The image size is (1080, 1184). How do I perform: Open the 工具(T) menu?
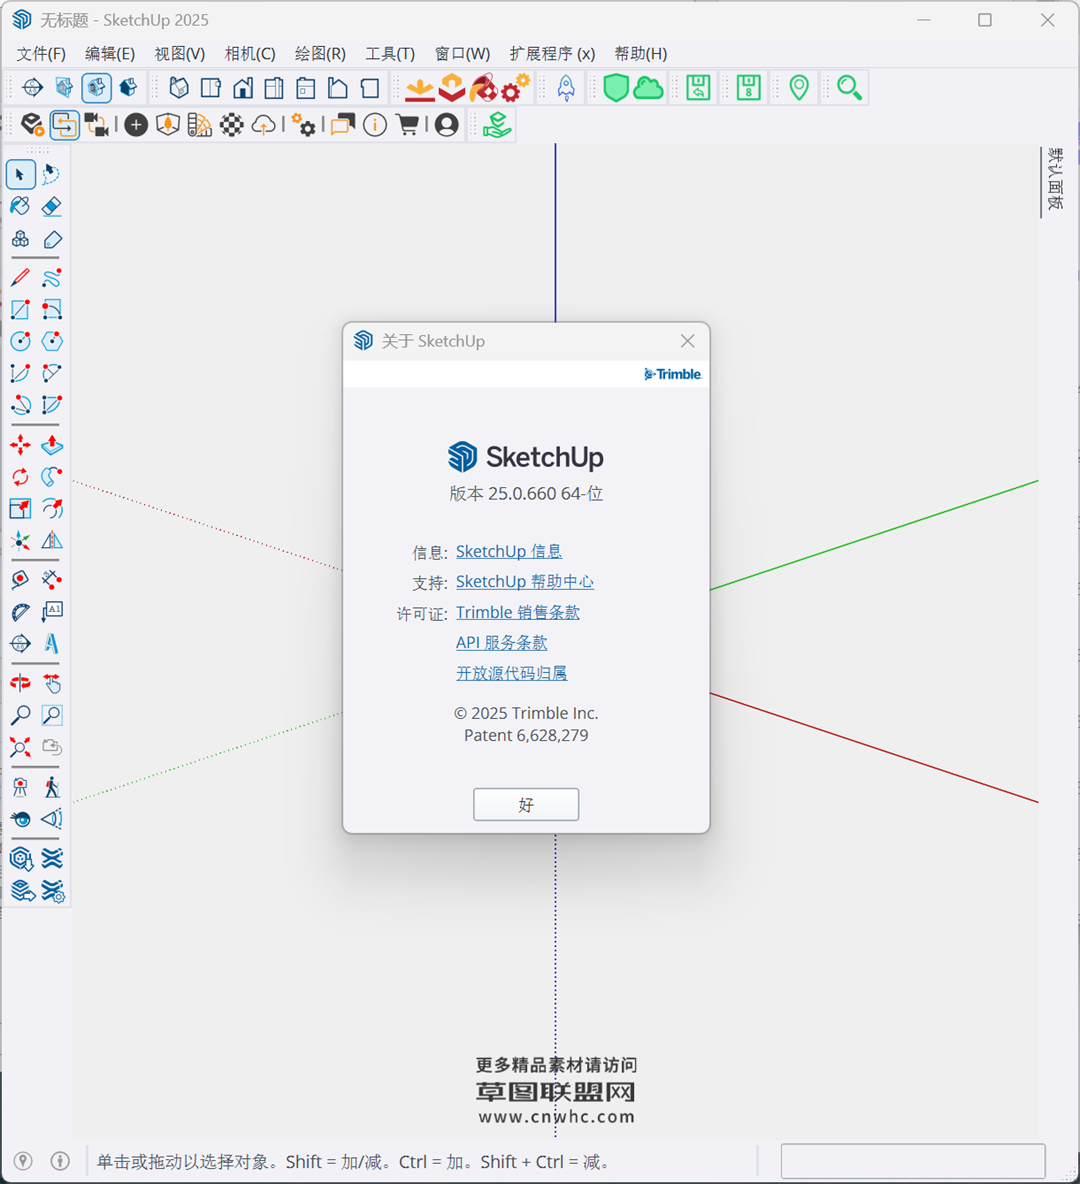coord(390,54)
